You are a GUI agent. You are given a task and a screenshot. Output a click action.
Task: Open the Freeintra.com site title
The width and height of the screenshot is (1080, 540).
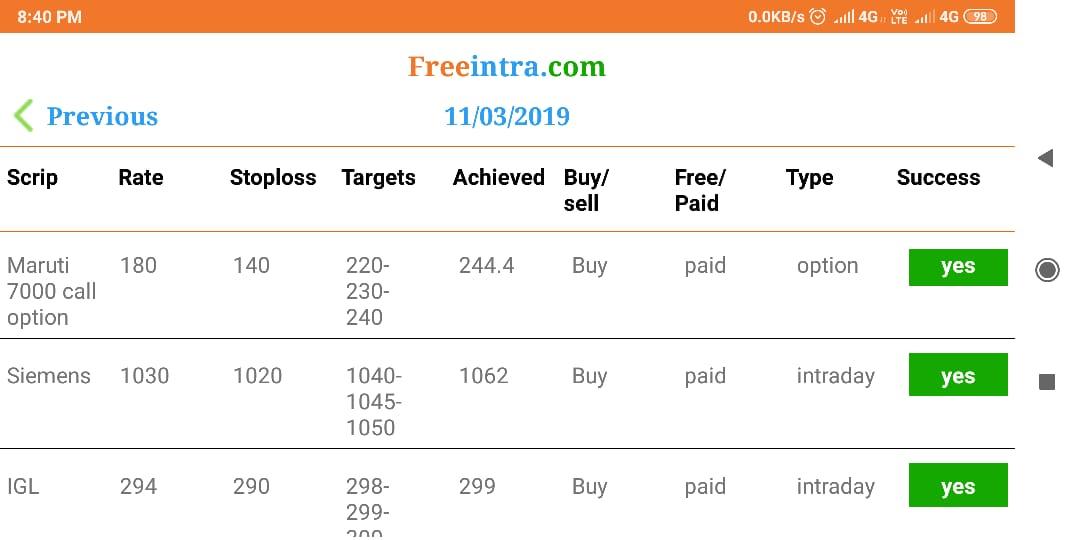pyautogui.click(x=506, y=67)
